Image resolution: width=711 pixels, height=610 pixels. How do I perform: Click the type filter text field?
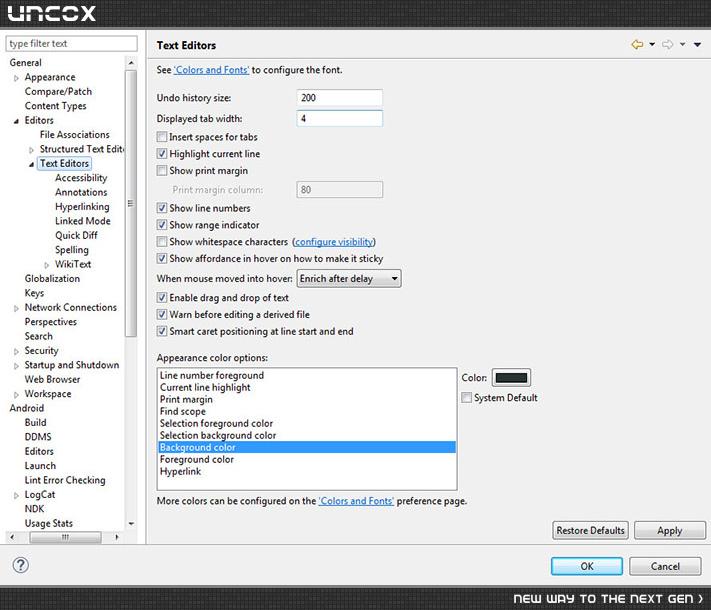coord(72,44)
